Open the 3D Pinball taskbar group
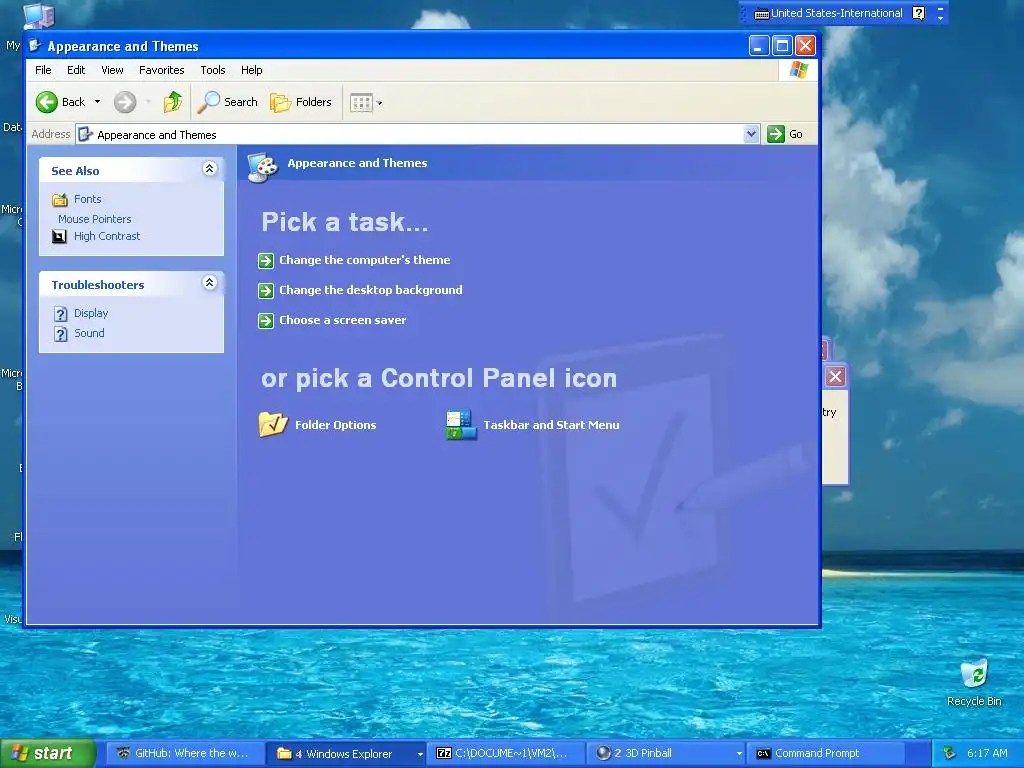Image resolution: width=1024 pixels, height=768 pixels. coord(667,754)
